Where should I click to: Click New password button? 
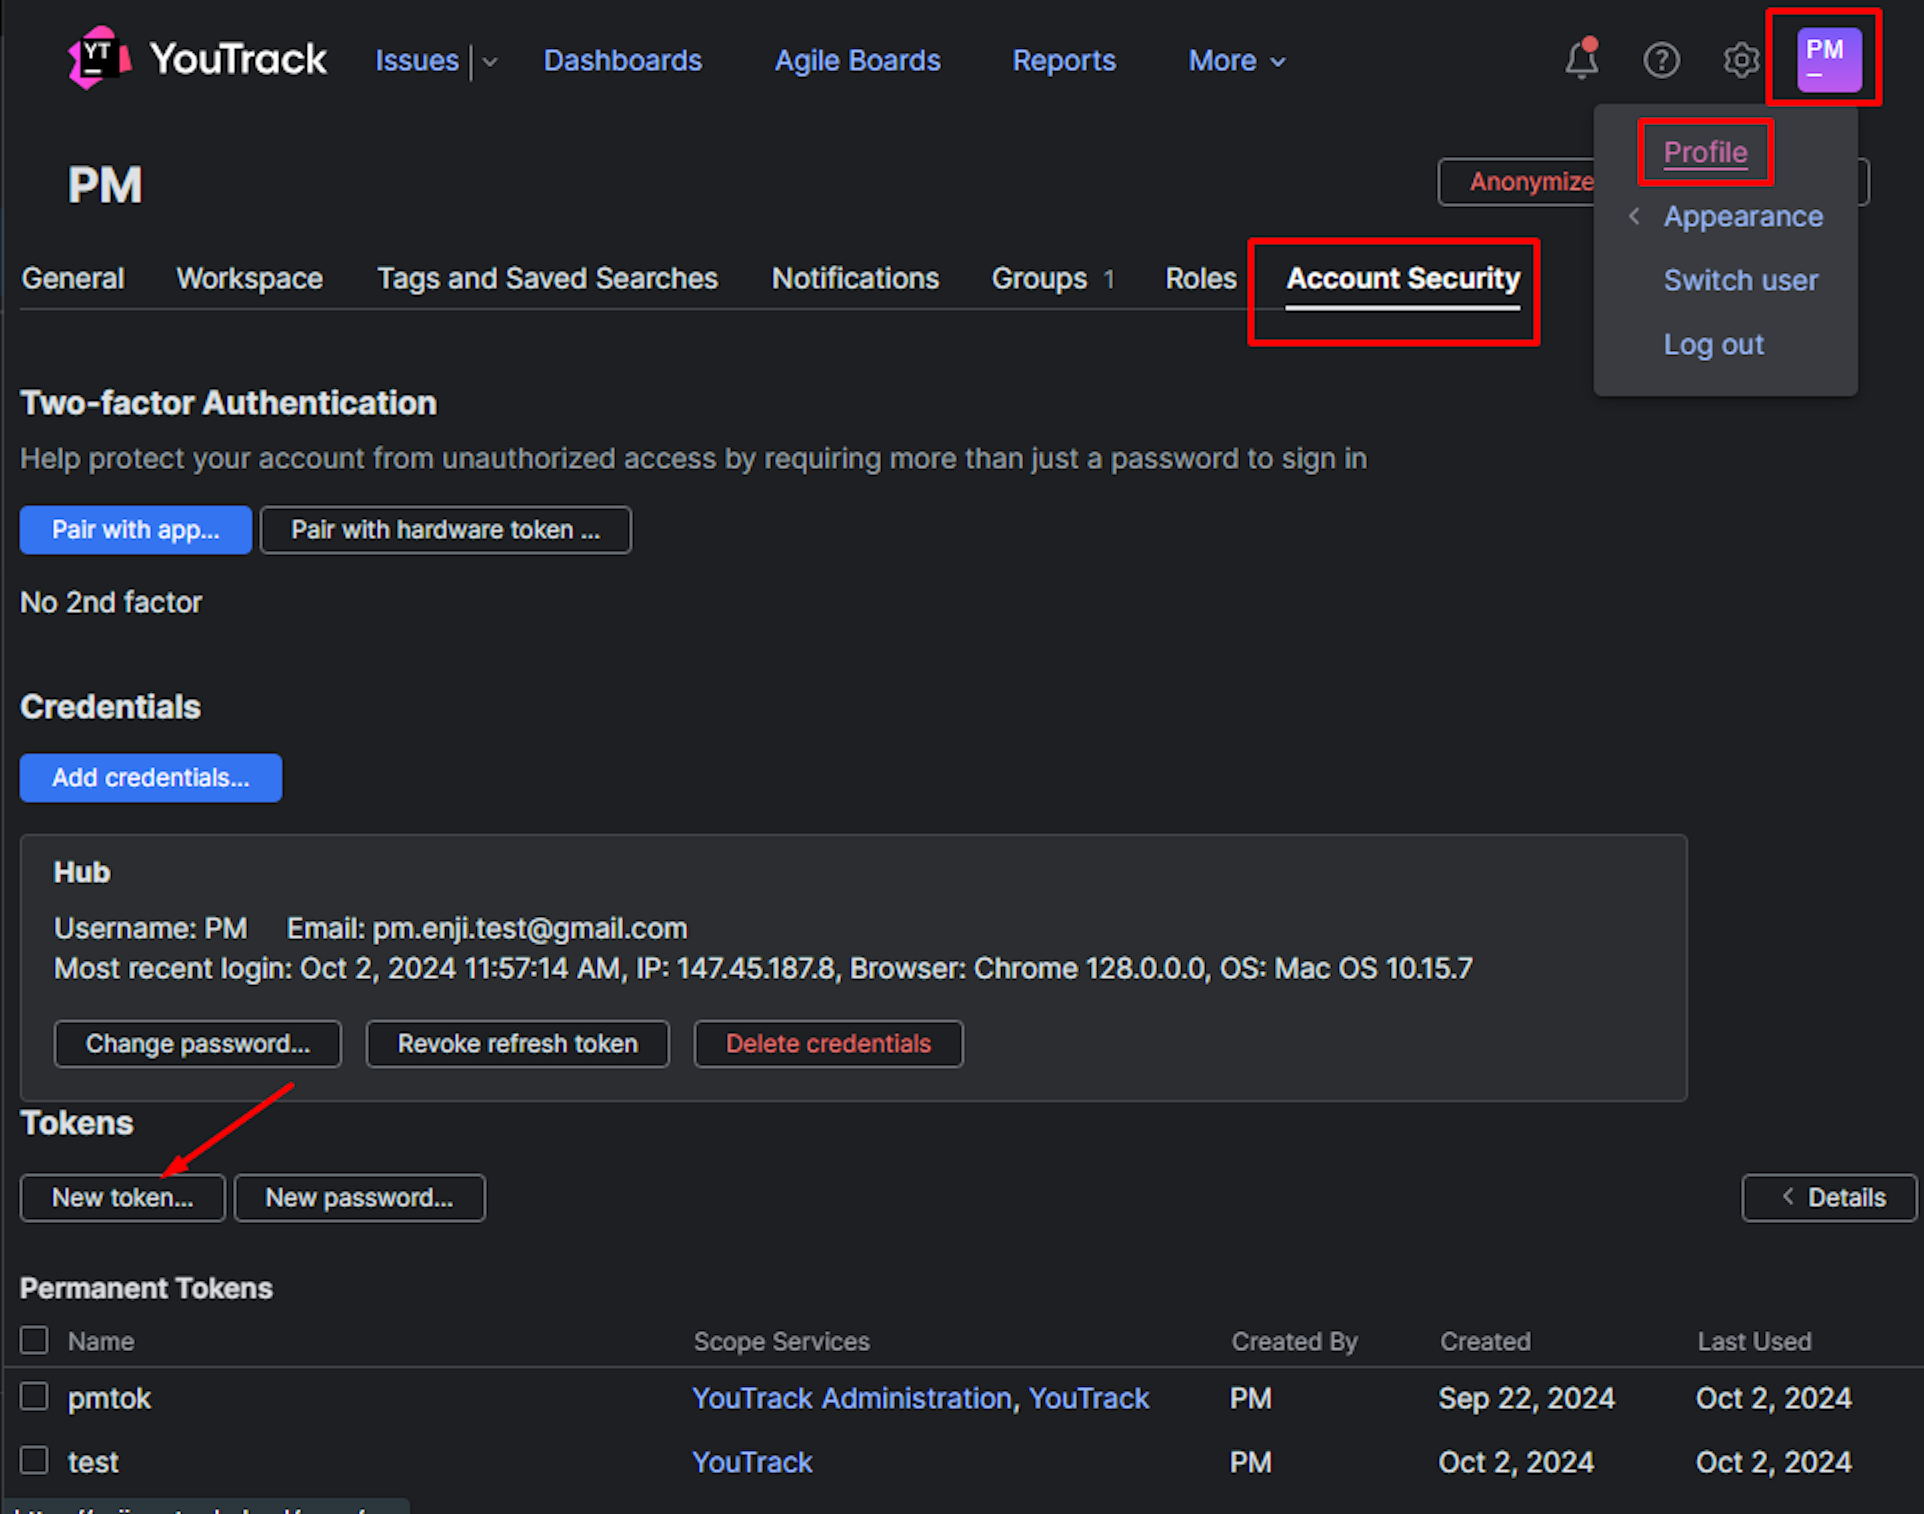[359, 1197]
